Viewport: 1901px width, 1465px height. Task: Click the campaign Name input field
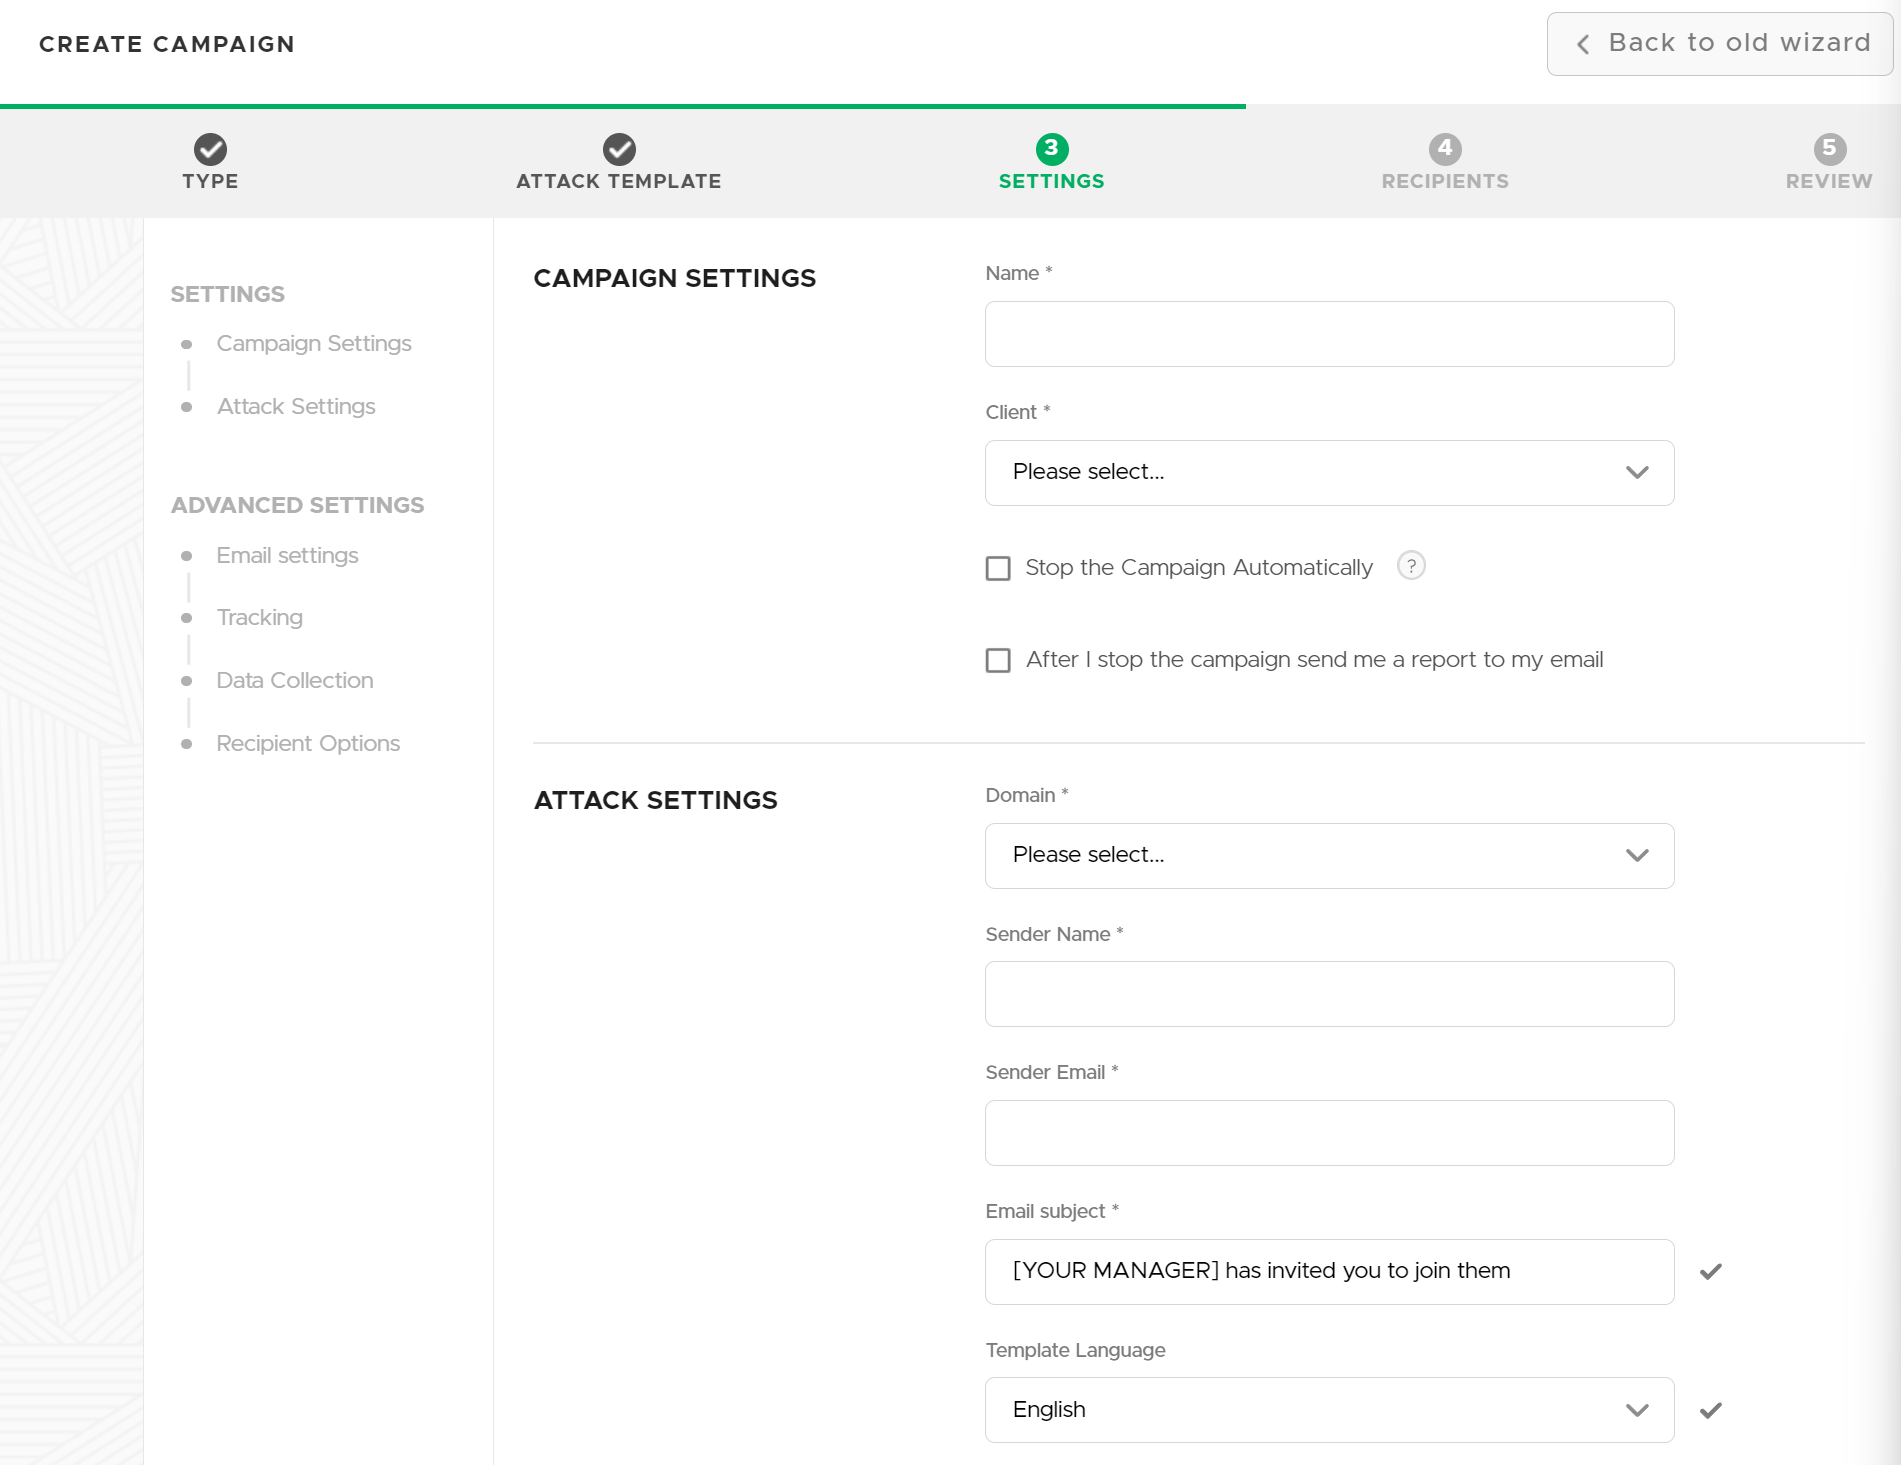pos(1329,334)
